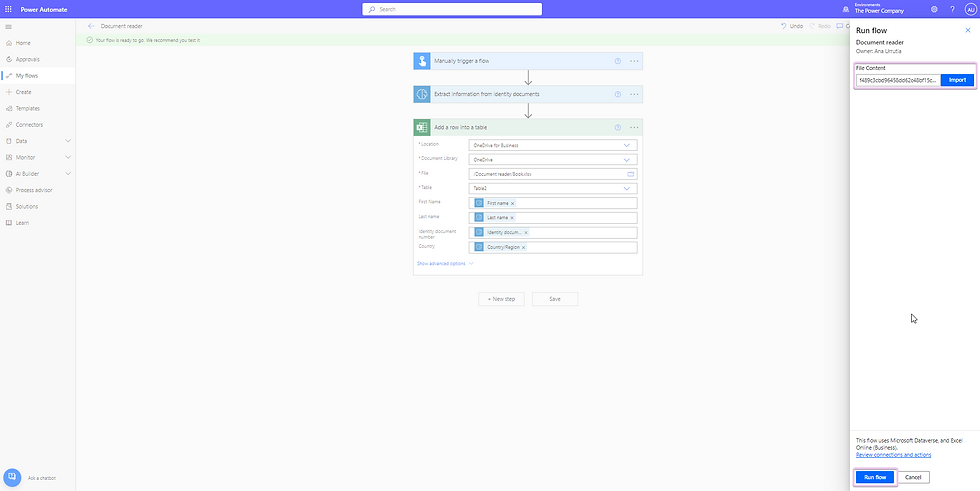Click Cancel in Run flow panel

(913, 477)
